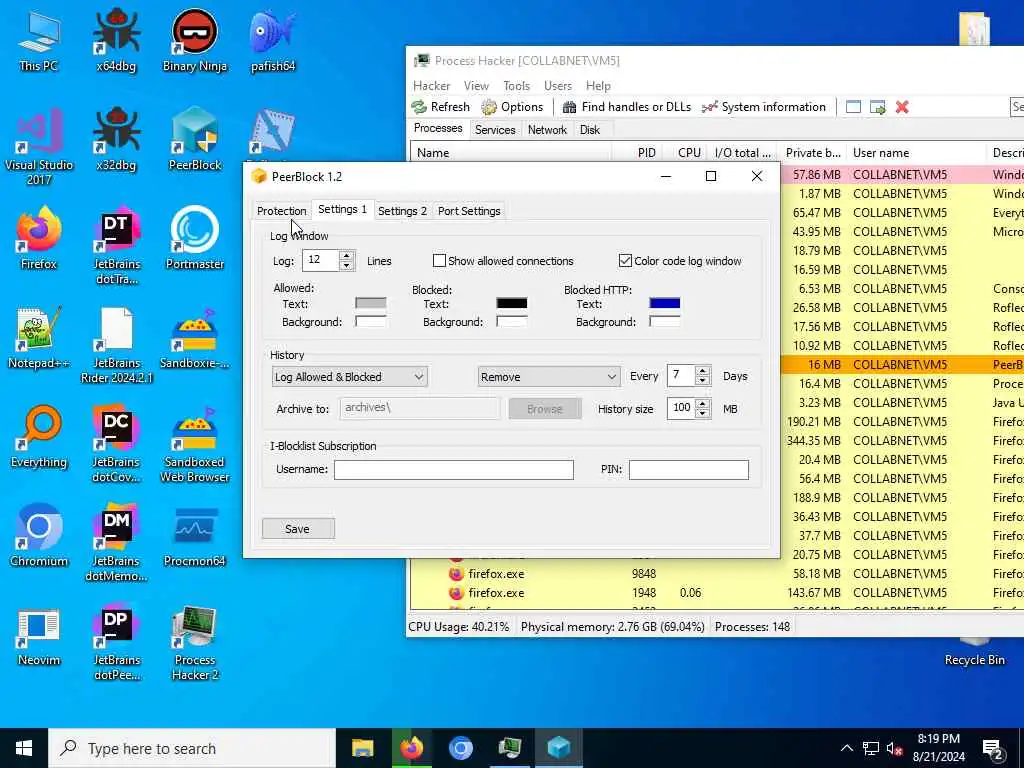1024x768 pixels.
Task: Click Browse button for archive path
Action: coord(545,409)
